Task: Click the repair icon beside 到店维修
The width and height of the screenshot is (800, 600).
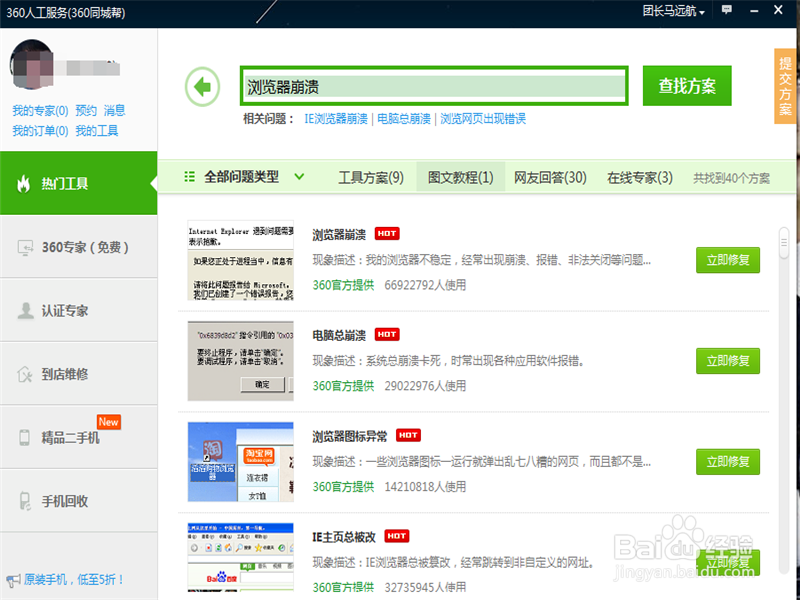Action: coord(24,374)
